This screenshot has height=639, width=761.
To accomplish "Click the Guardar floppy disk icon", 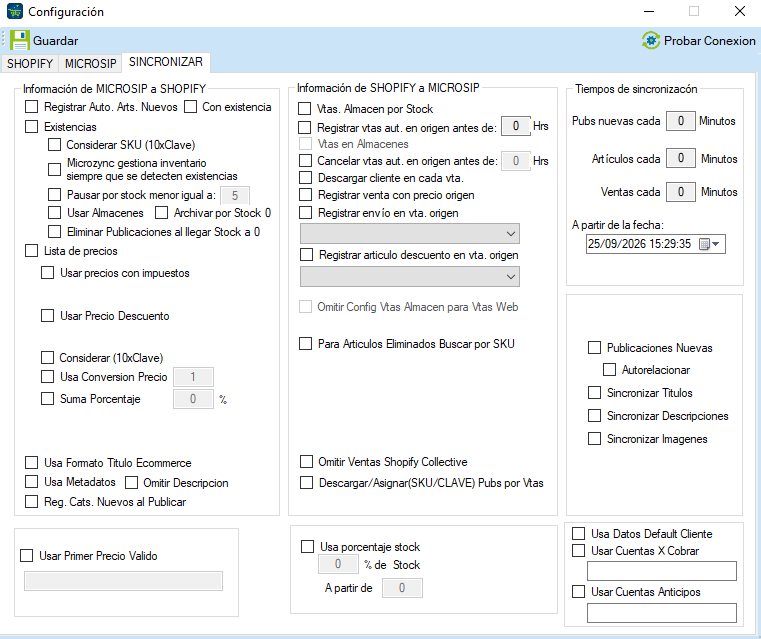I will pyautogui.click(x=19, y=40).
